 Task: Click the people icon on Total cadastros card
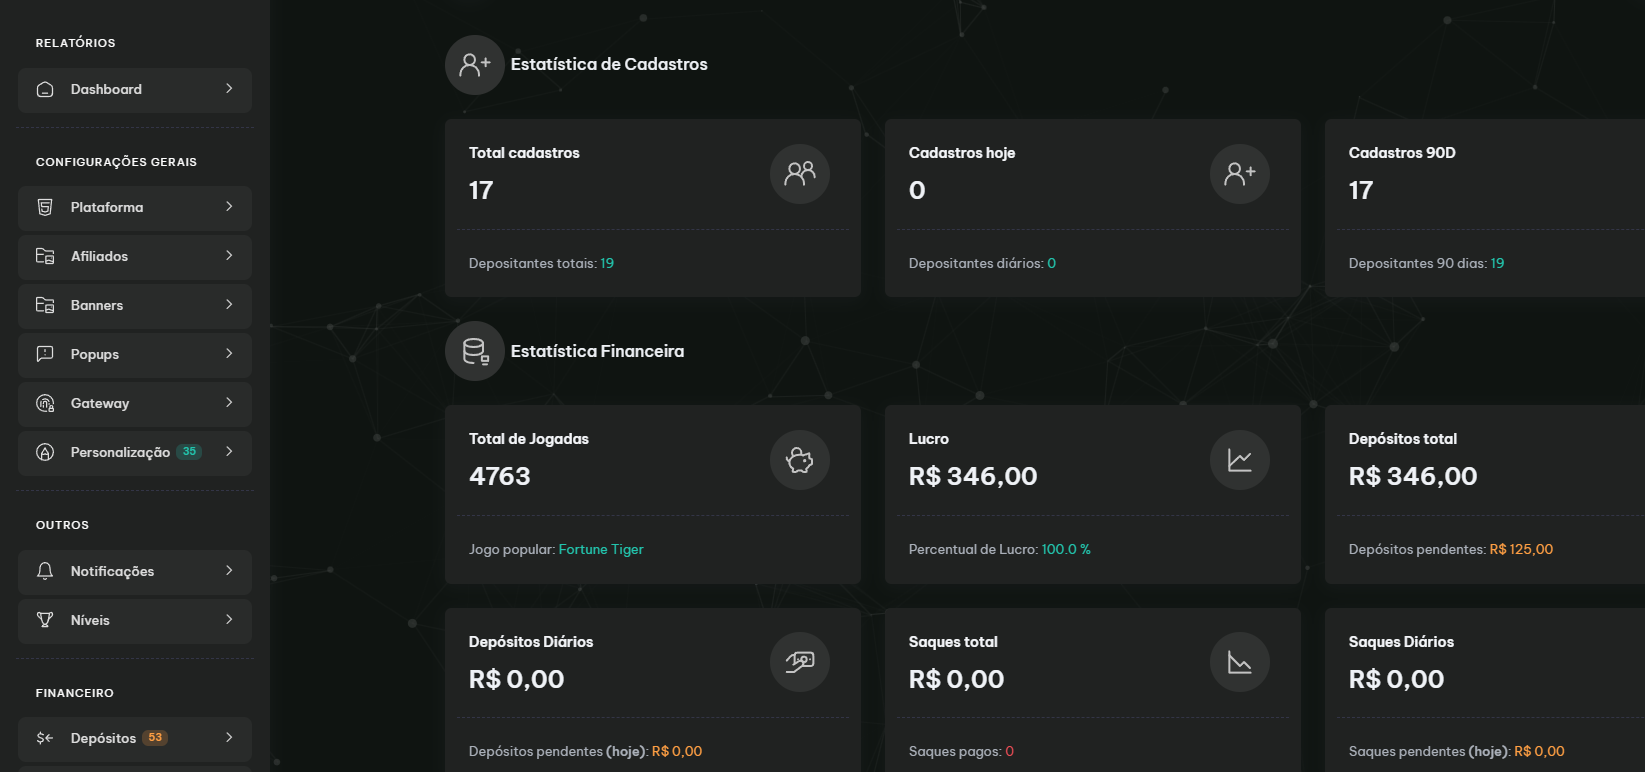tap(798, 173)
